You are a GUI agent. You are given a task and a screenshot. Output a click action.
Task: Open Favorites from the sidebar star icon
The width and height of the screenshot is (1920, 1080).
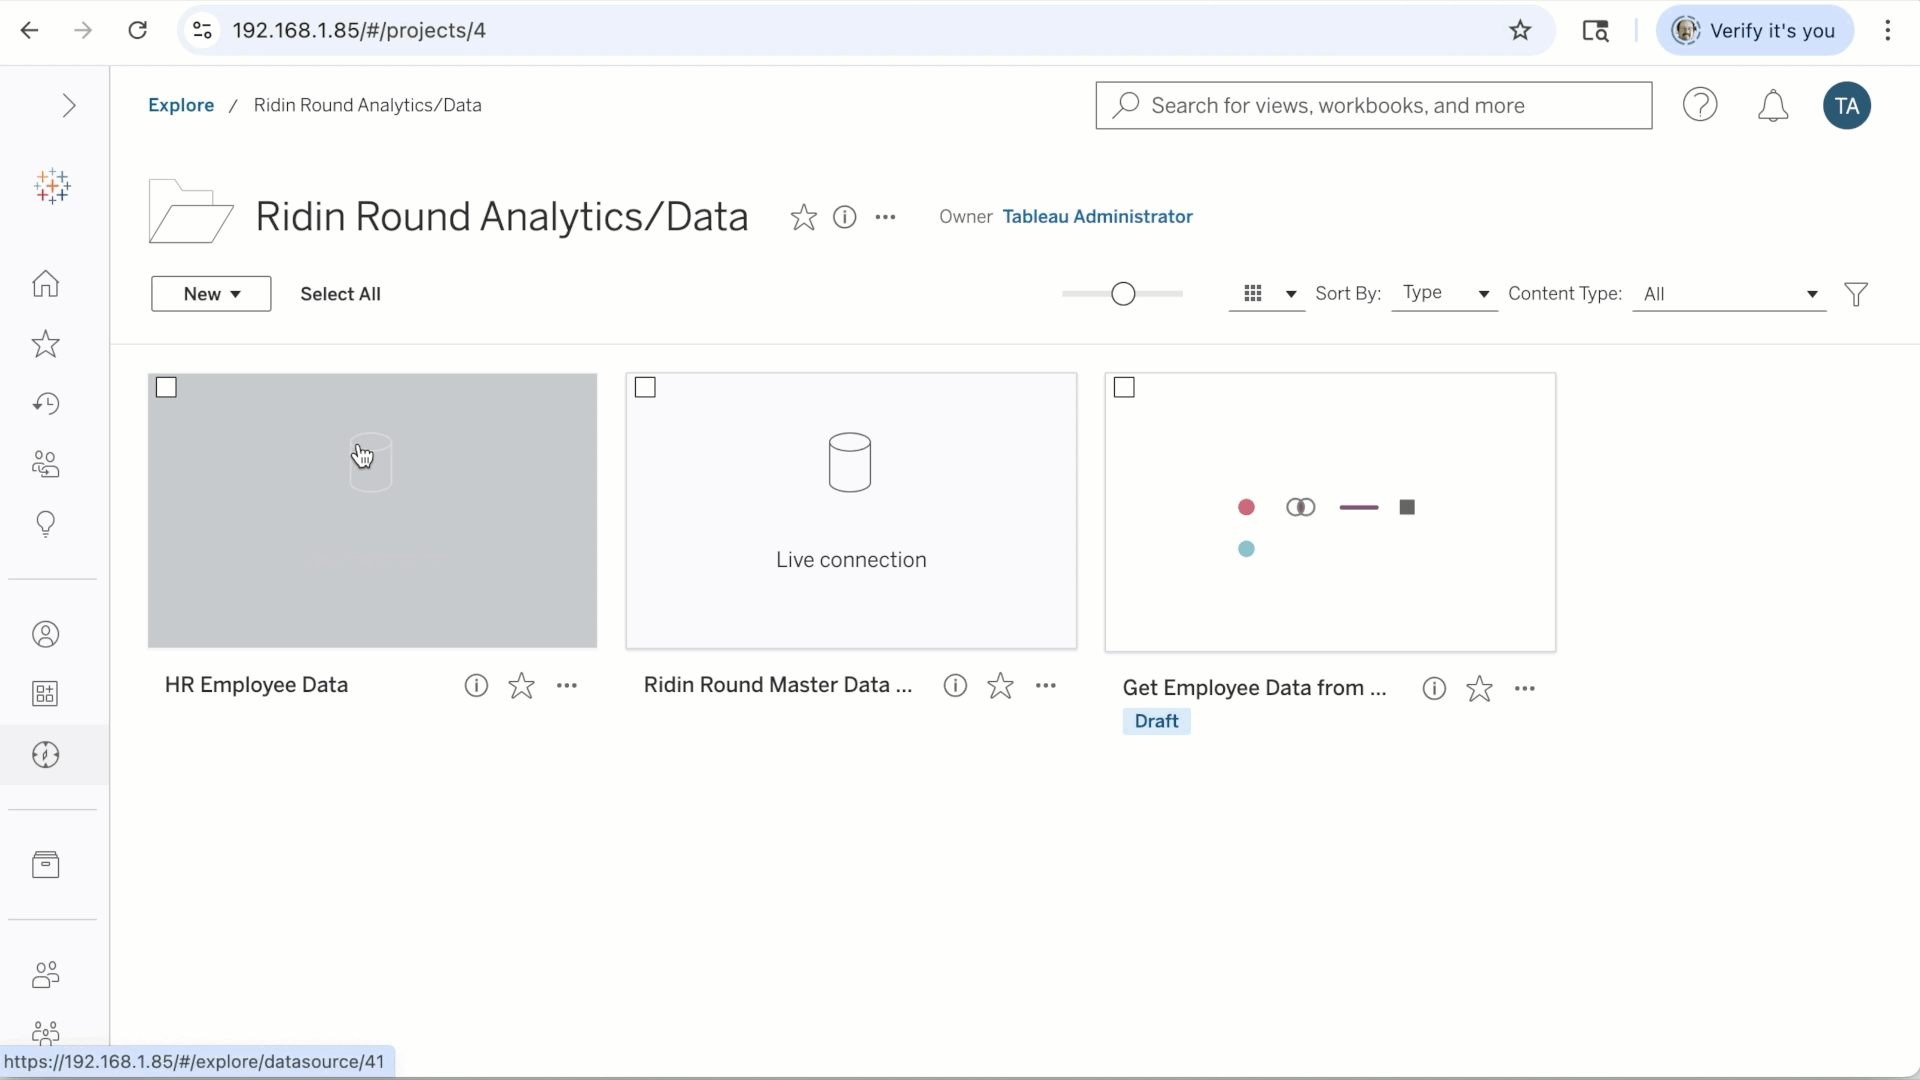(46, 344)
